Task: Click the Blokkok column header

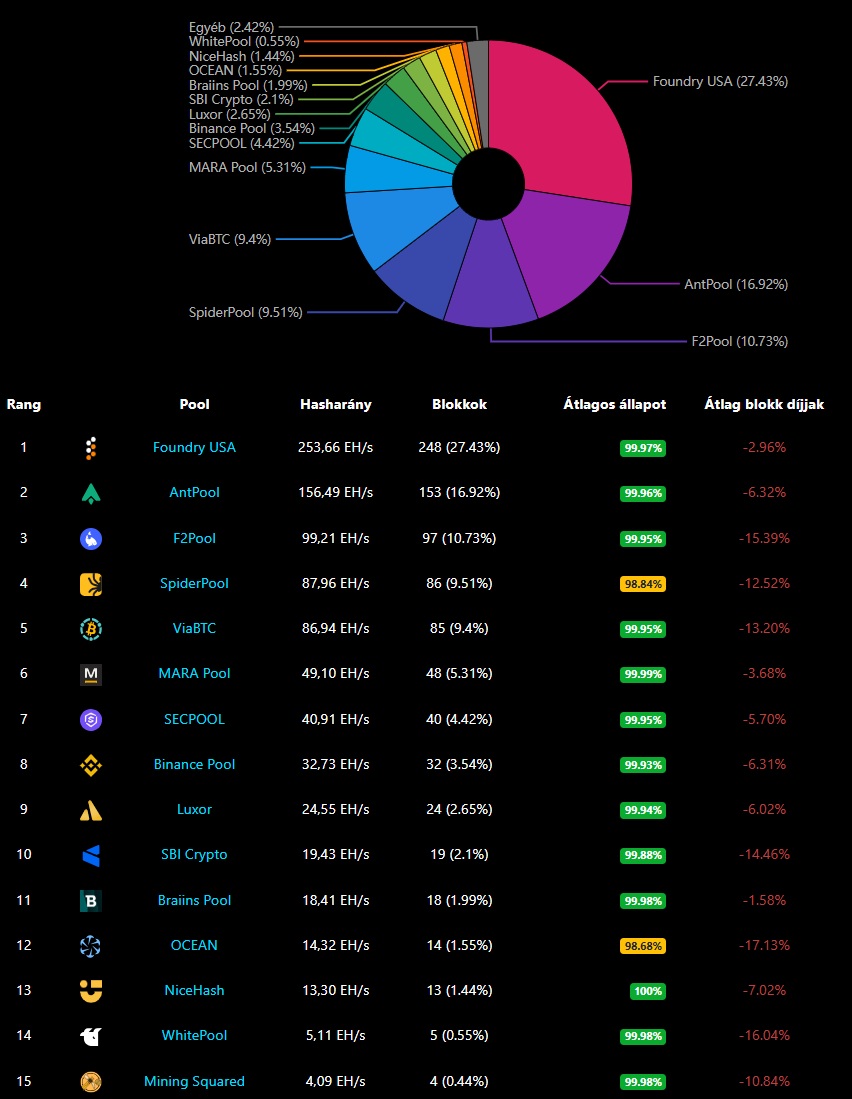Action: 459,405
